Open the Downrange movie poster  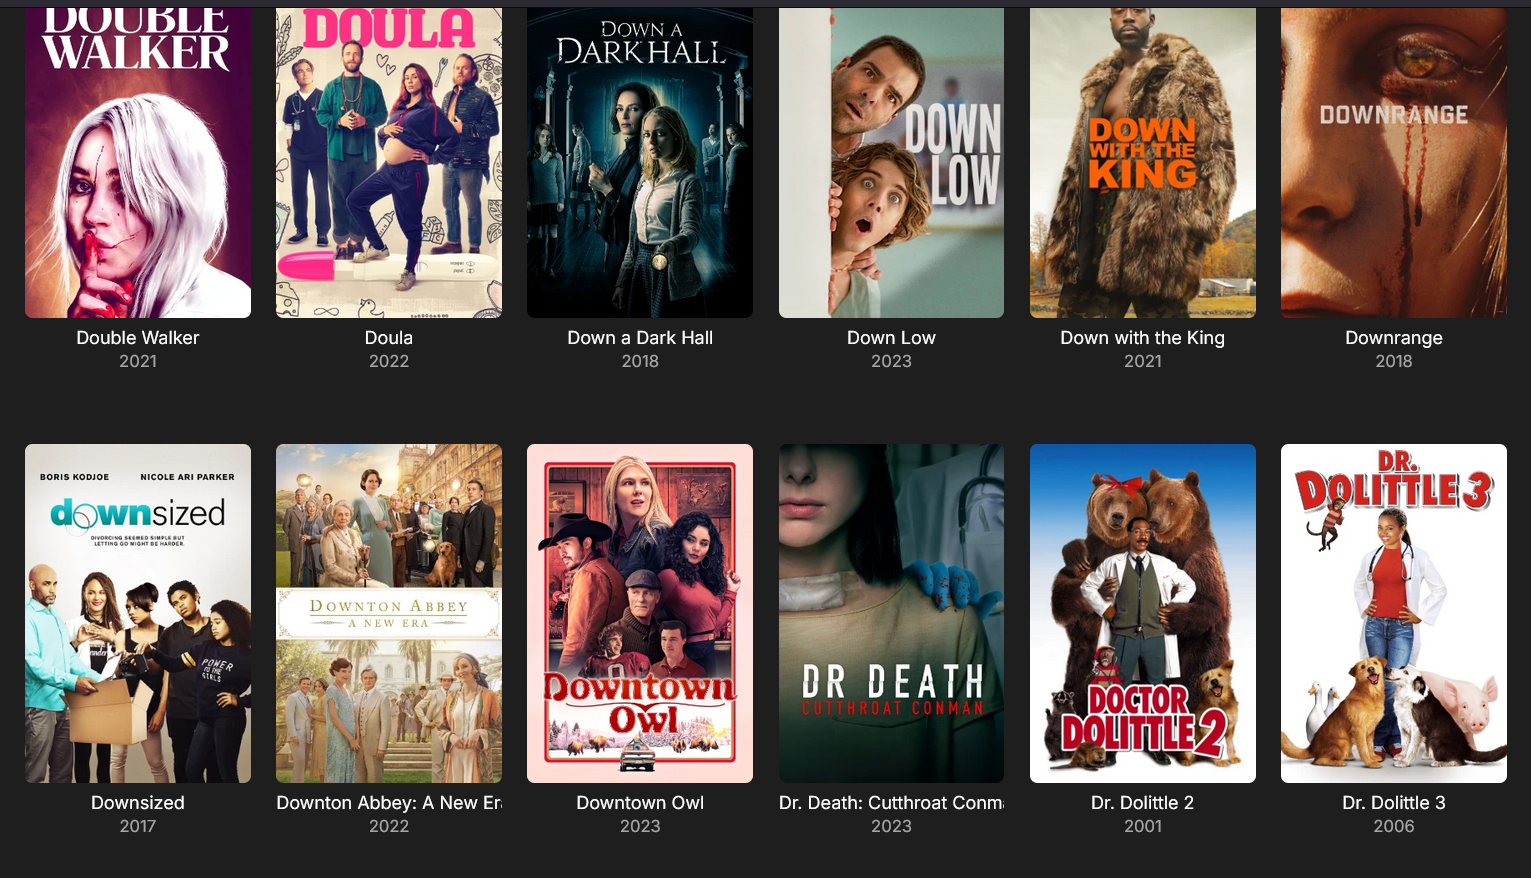[1394, 163]
